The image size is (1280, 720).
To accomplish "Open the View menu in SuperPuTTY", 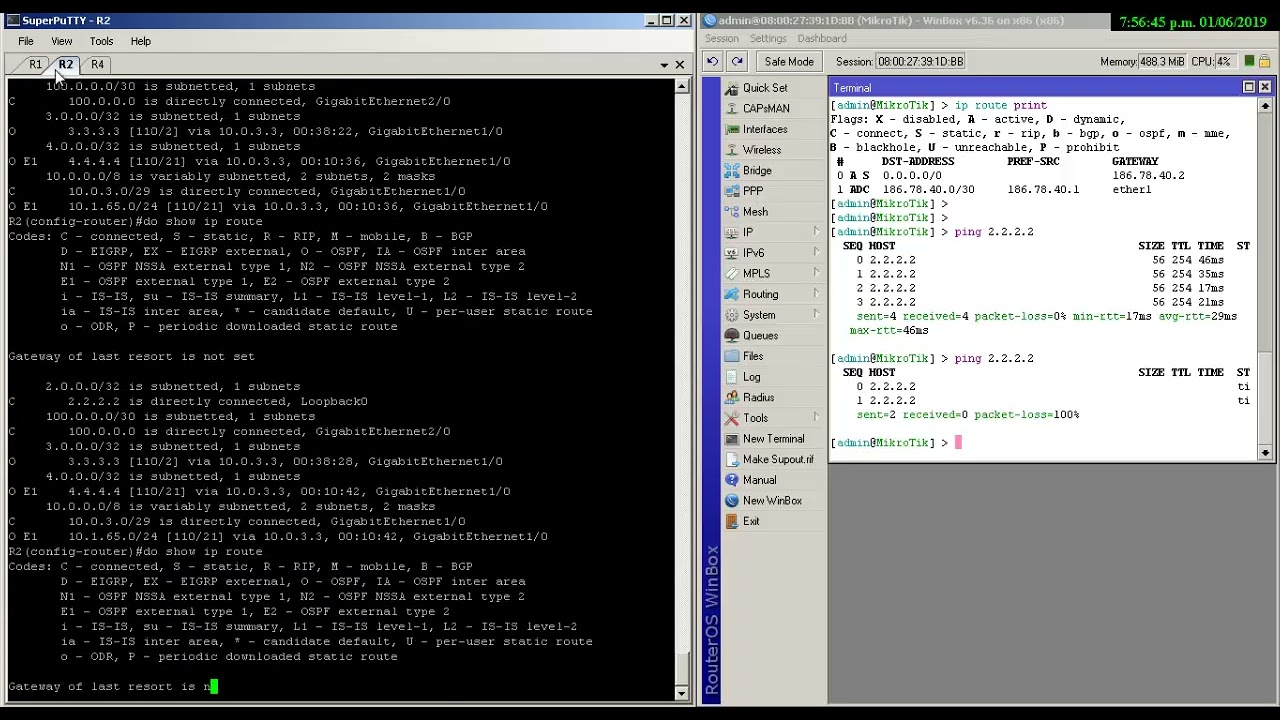I will coord(61,41).
